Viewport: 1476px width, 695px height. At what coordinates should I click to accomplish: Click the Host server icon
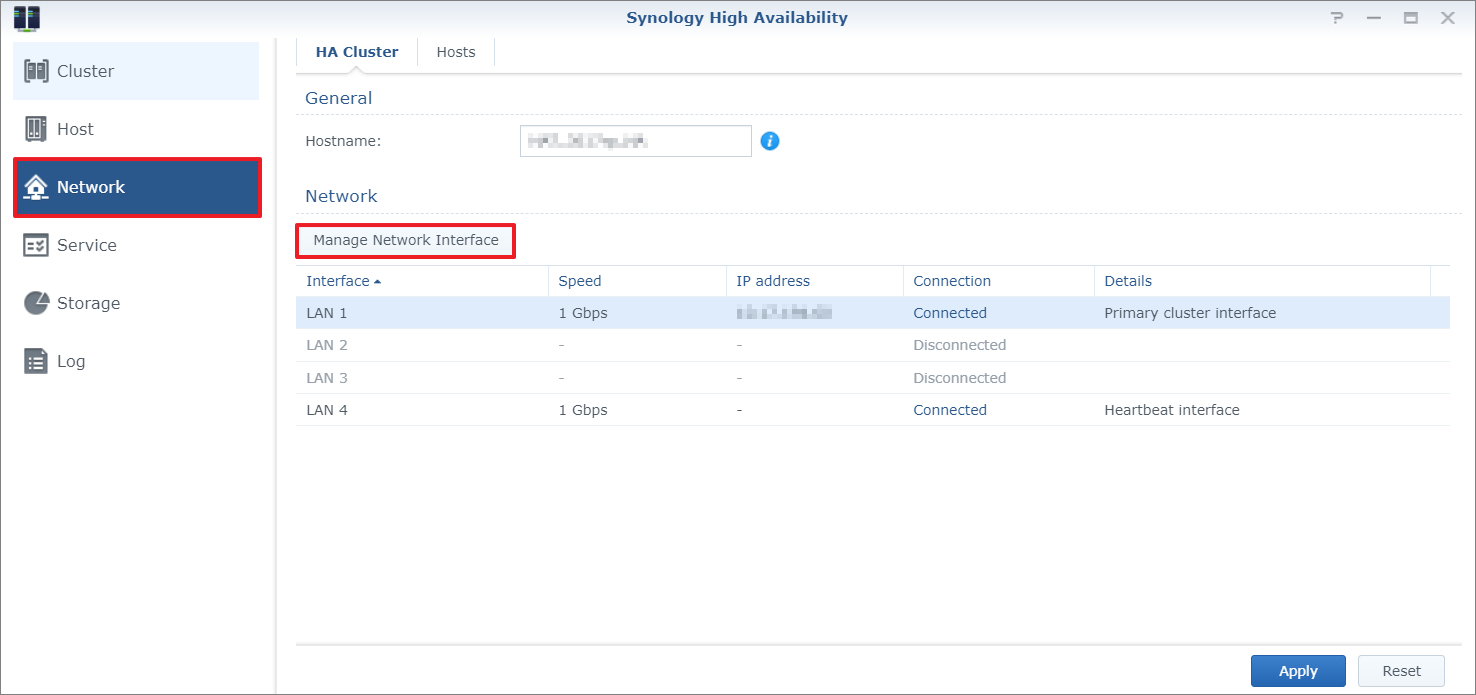tap(36, 129)
